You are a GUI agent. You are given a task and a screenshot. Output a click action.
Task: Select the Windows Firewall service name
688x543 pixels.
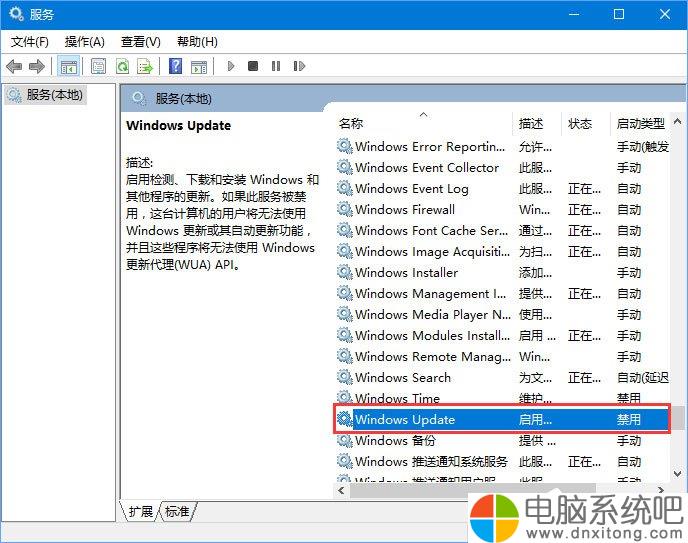click(x=405, y=210)
